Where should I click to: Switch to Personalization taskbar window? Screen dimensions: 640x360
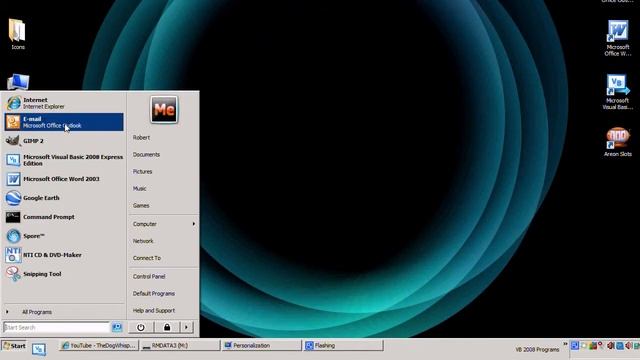coord(262,346)
